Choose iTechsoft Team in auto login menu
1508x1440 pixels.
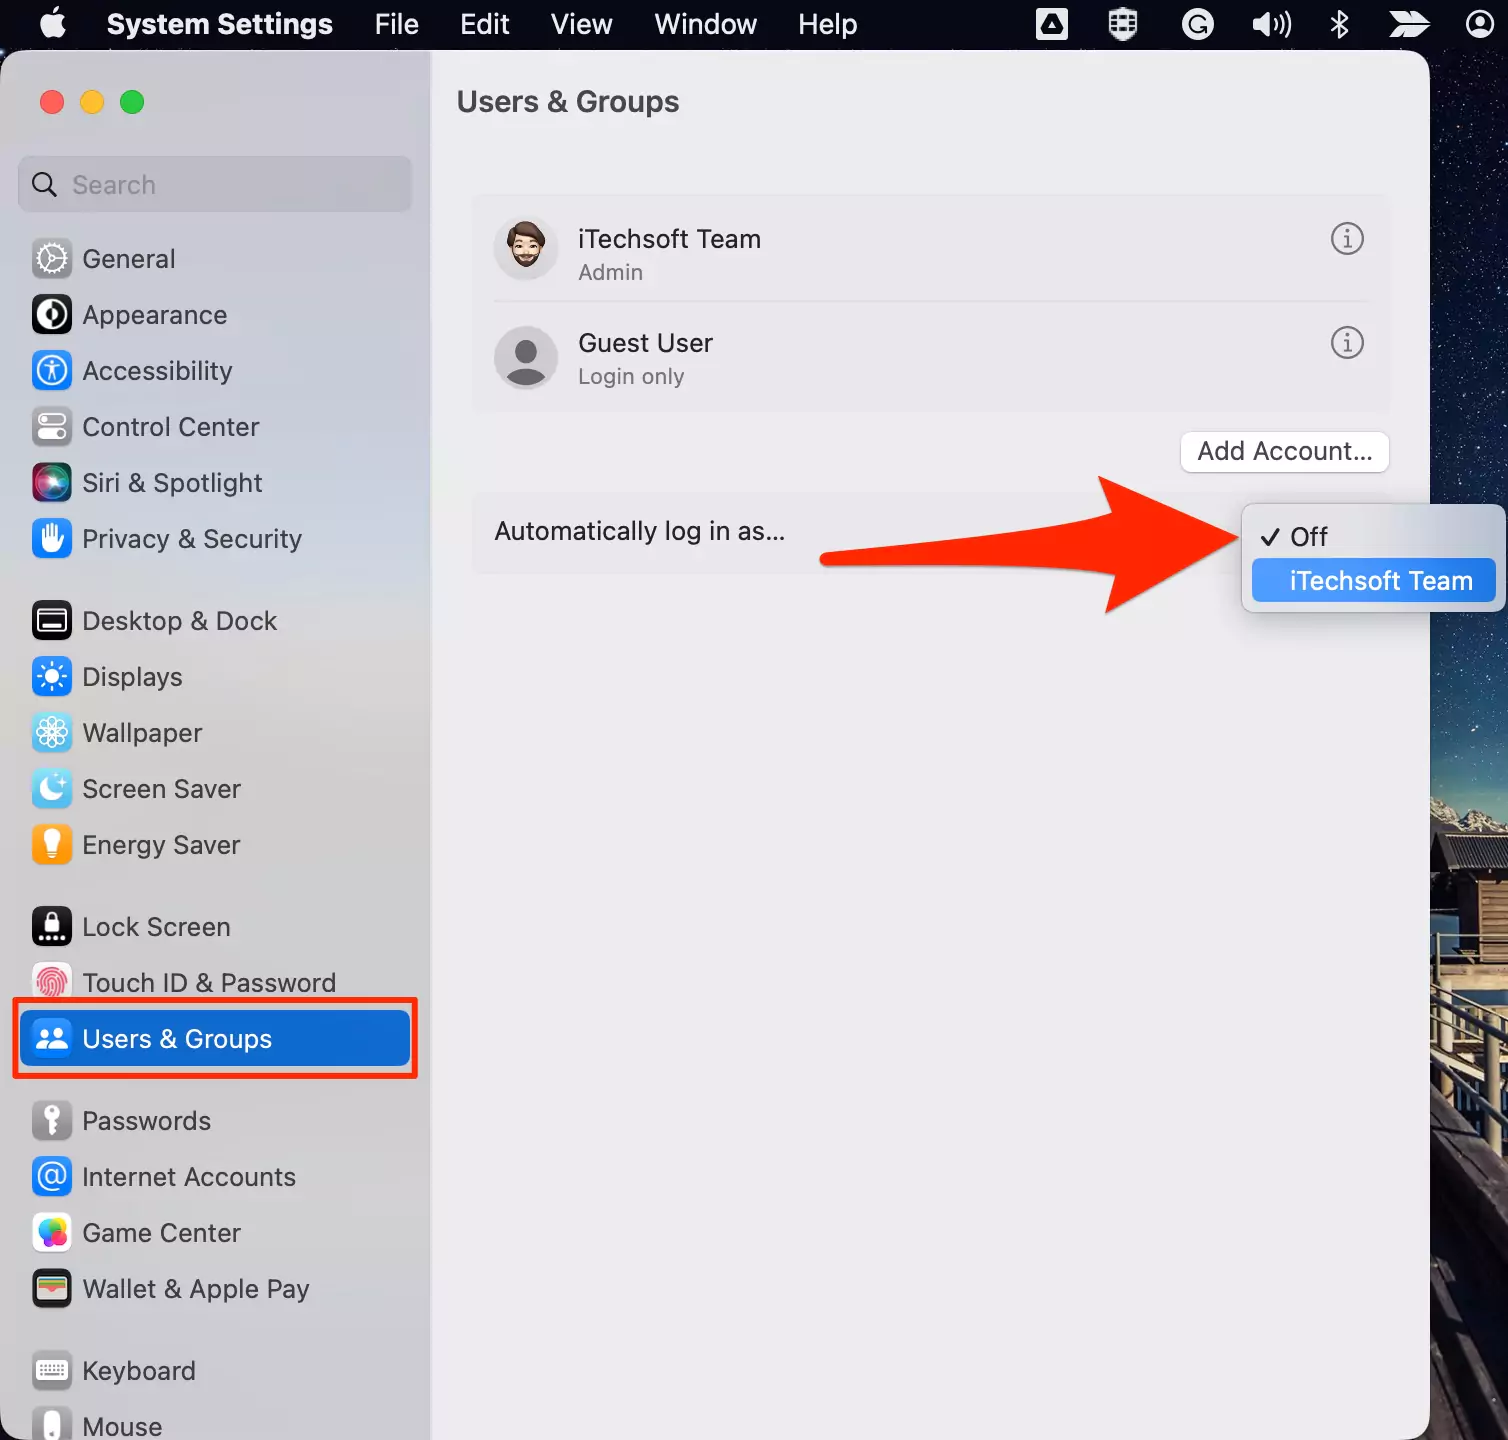[x=1373, y=581]
